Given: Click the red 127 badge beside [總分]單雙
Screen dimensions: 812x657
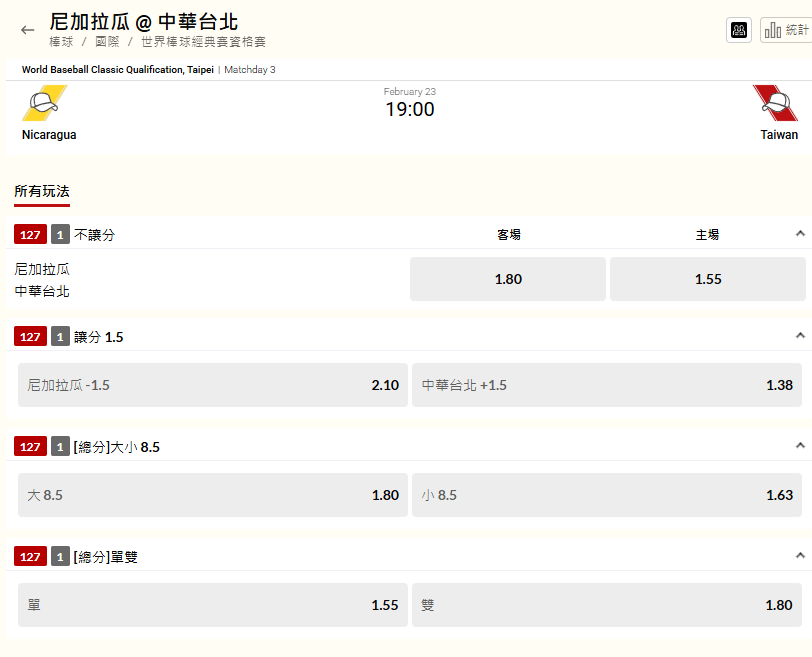Looking at the screenshot, I should point(31,557).
